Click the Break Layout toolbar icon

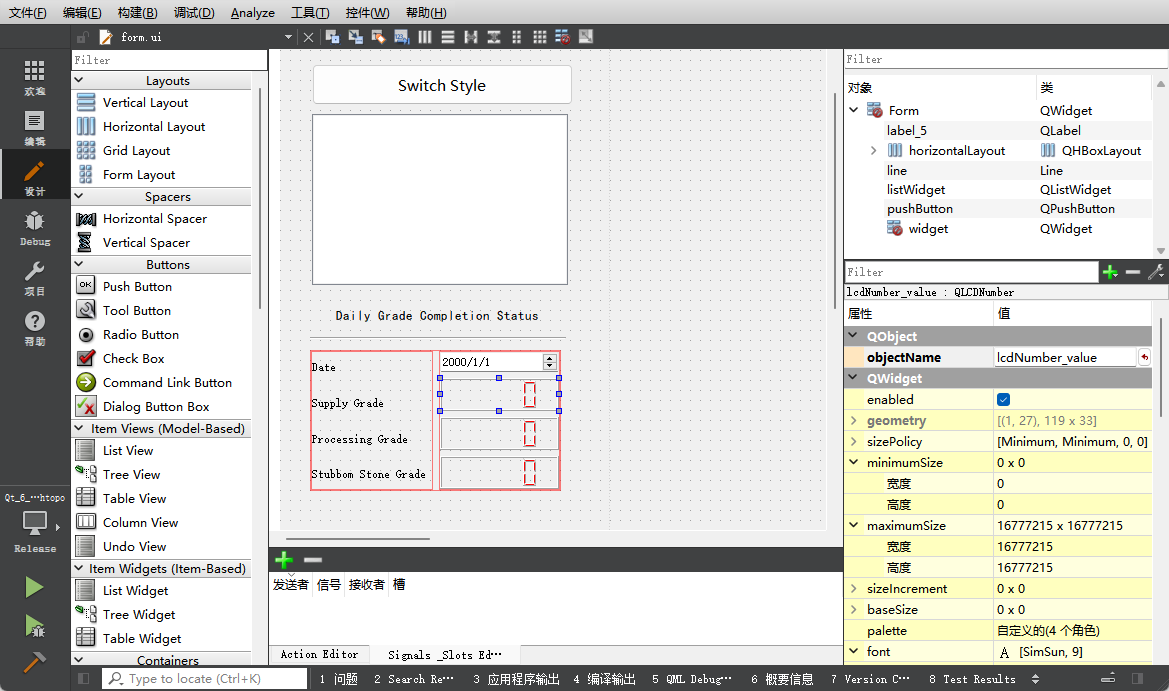click(x=563, y=37)
